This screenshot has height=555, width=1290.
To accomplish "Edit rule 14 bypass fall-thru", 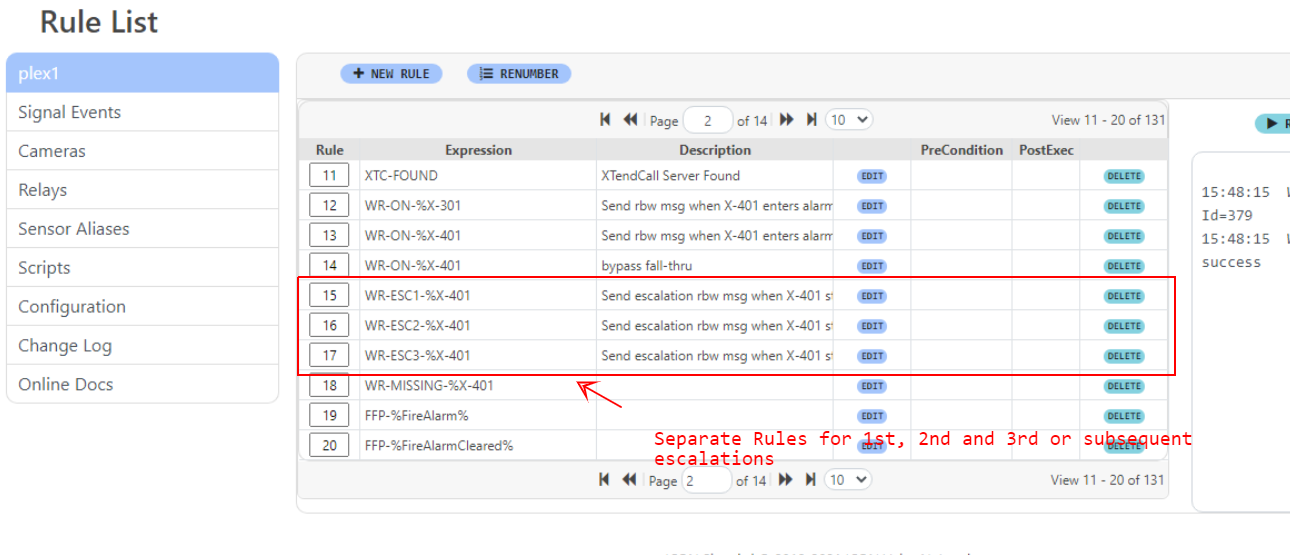I will [872, 266].
